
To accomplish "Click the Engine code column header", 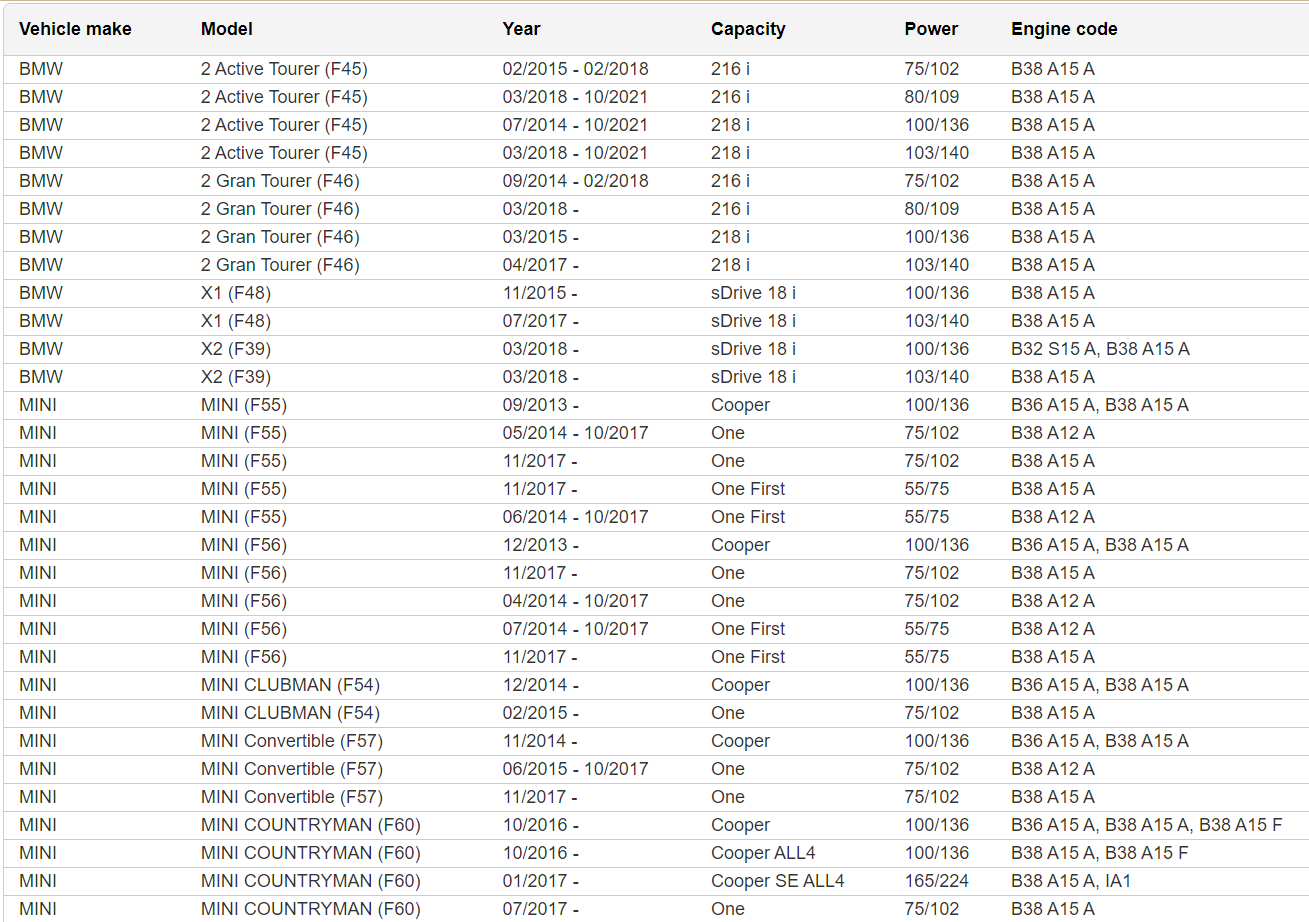I will click(x=1064, y=29).
